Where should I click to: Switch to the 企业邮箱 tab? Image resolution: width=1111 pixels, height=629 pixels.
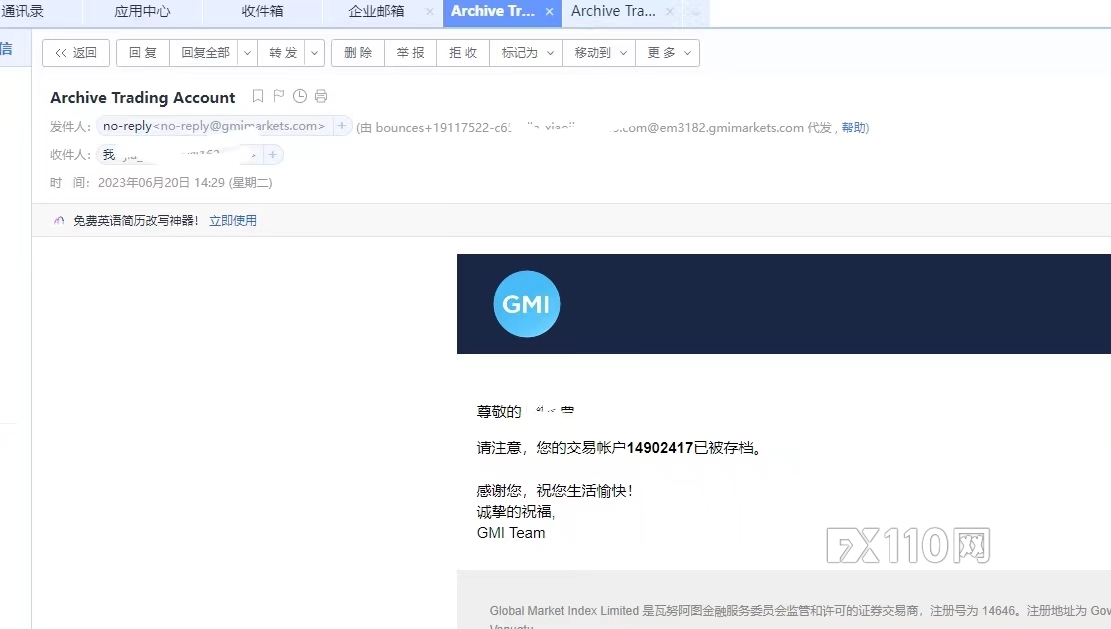(376, 11)
